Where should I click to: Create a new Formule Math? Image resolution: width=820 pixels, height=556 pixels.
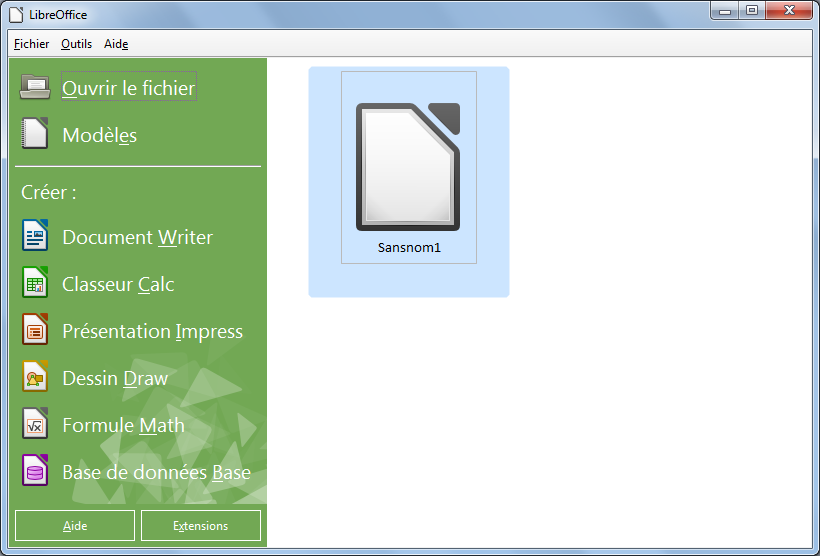123,425
